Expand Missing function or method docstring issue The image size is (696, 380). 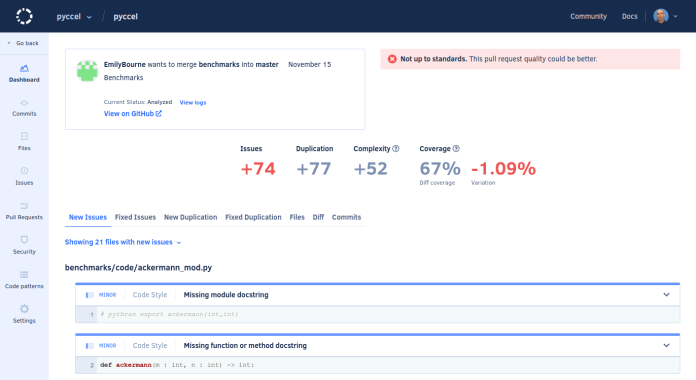666,345
